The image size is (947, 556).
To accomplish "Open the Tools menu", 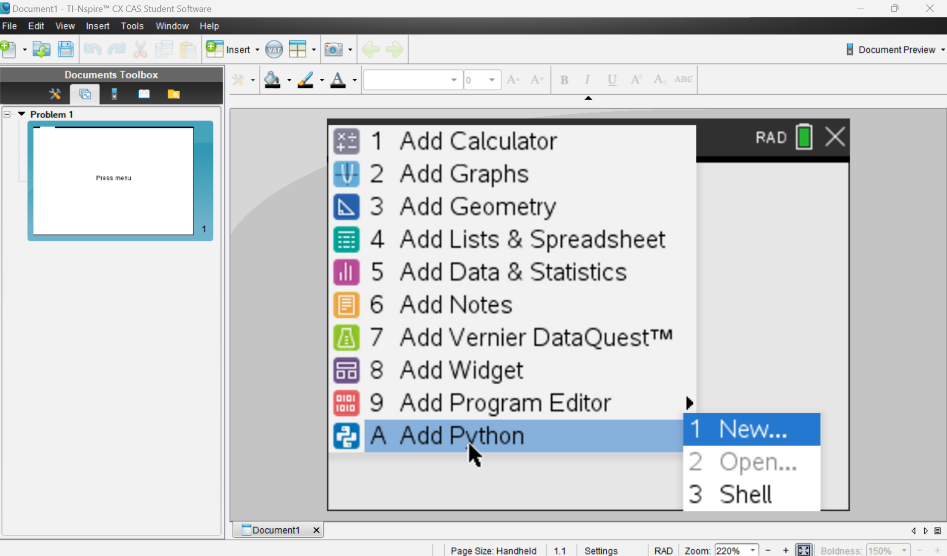I will (132, 26).
